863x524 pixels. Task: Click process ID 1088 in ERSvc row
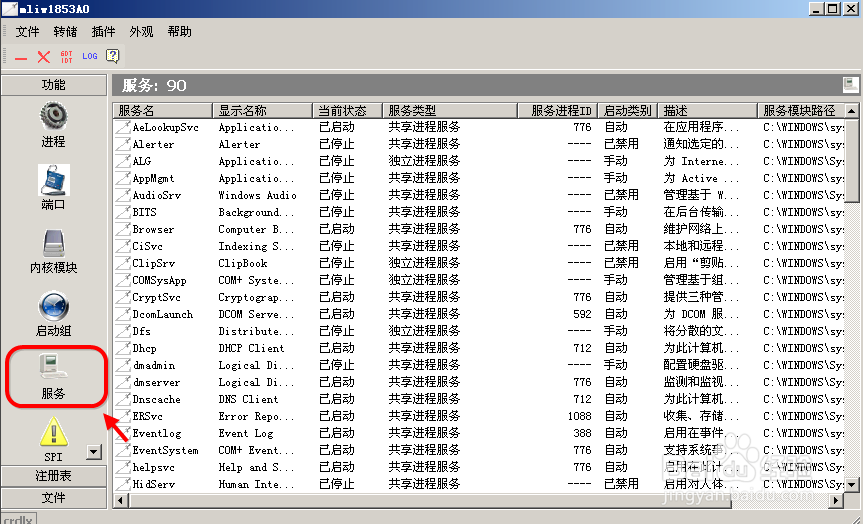pyautogui.click(x=580, y=416)
